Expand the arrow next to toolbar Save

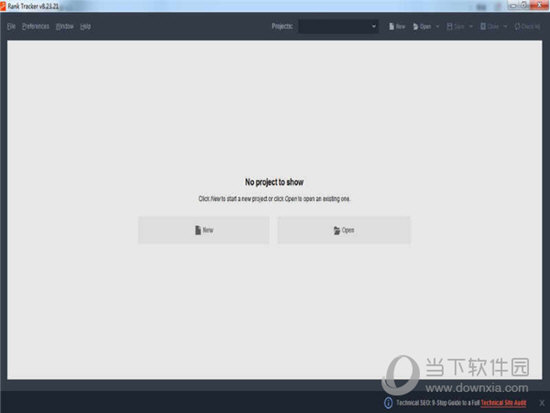(471, 27)
